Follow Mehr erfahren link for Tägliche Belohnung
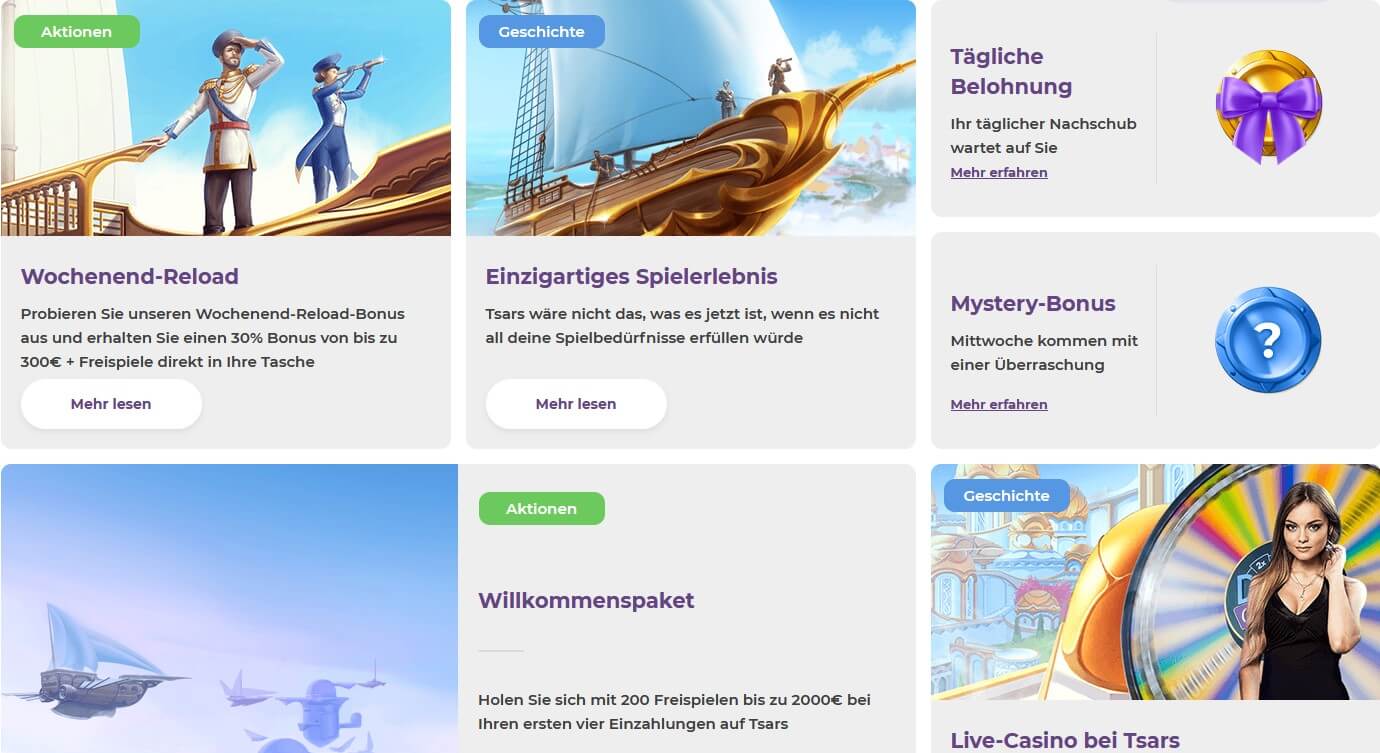The width and height of the screenshot is (1380, 753). click(x=999, y=173)
